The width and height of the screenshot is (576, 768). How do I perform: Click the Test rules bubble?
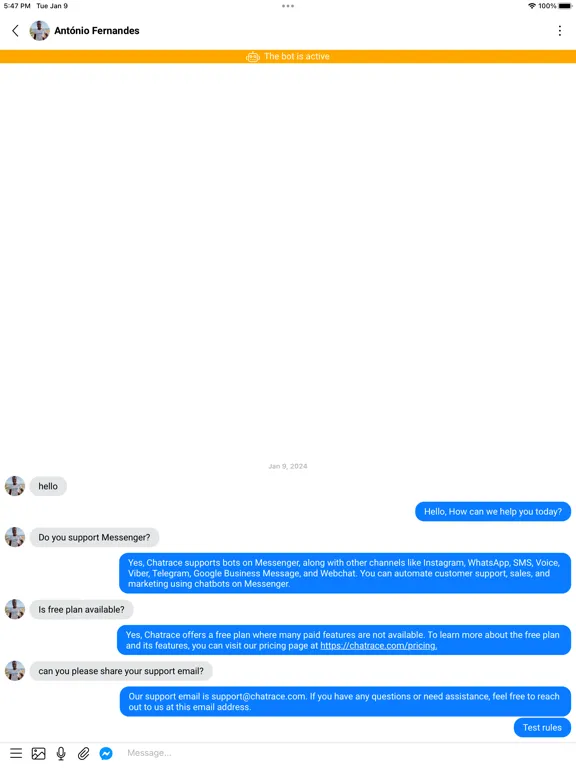tap(542, 727)
